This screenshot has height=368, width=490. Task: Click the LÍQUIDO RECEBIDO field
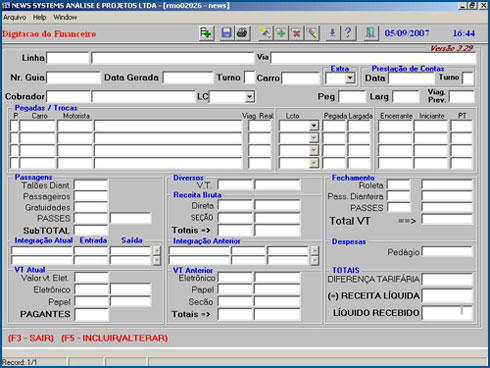447,313
